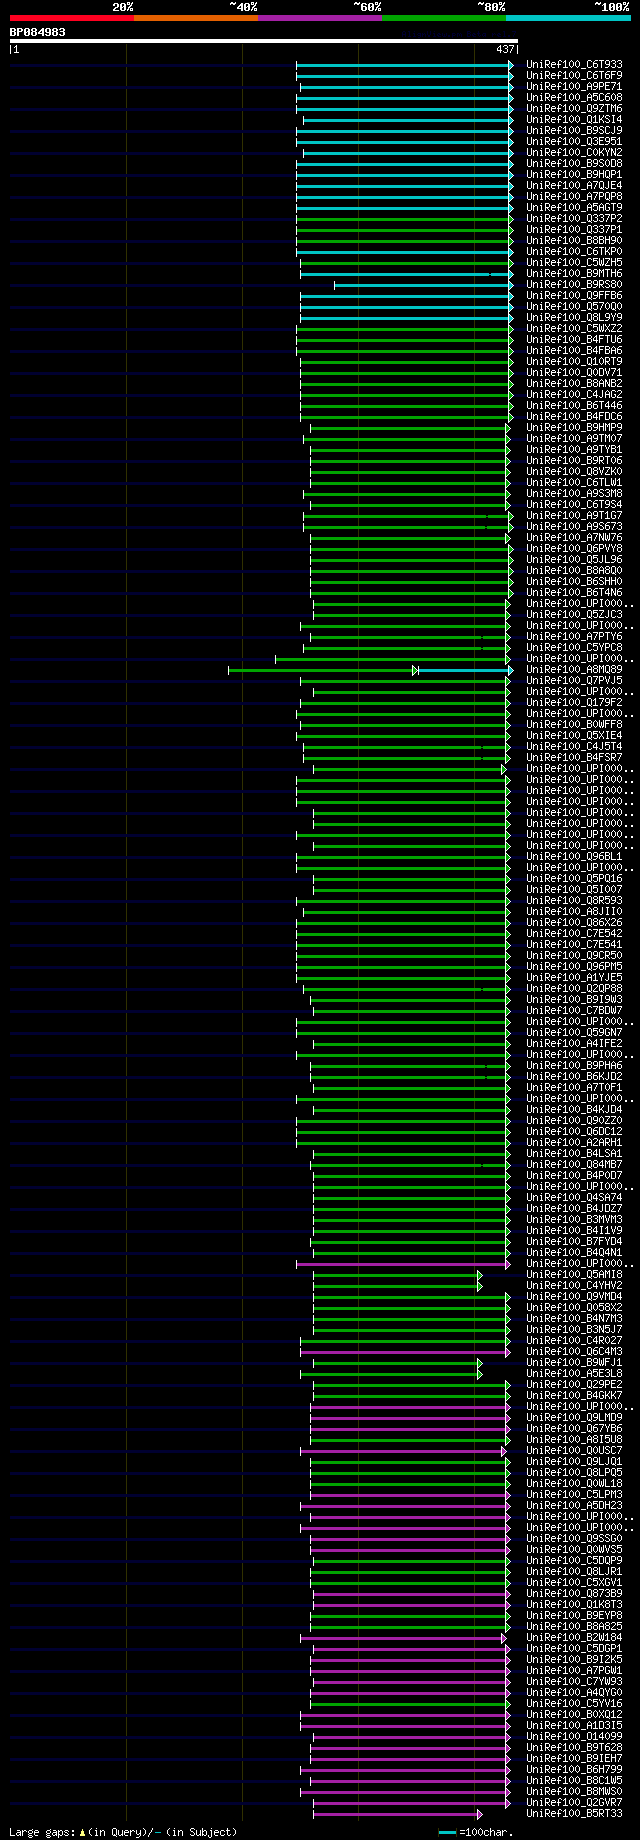Select UniRef100_C0KYN2 label

pyautogui.click(x=574, y=153)
